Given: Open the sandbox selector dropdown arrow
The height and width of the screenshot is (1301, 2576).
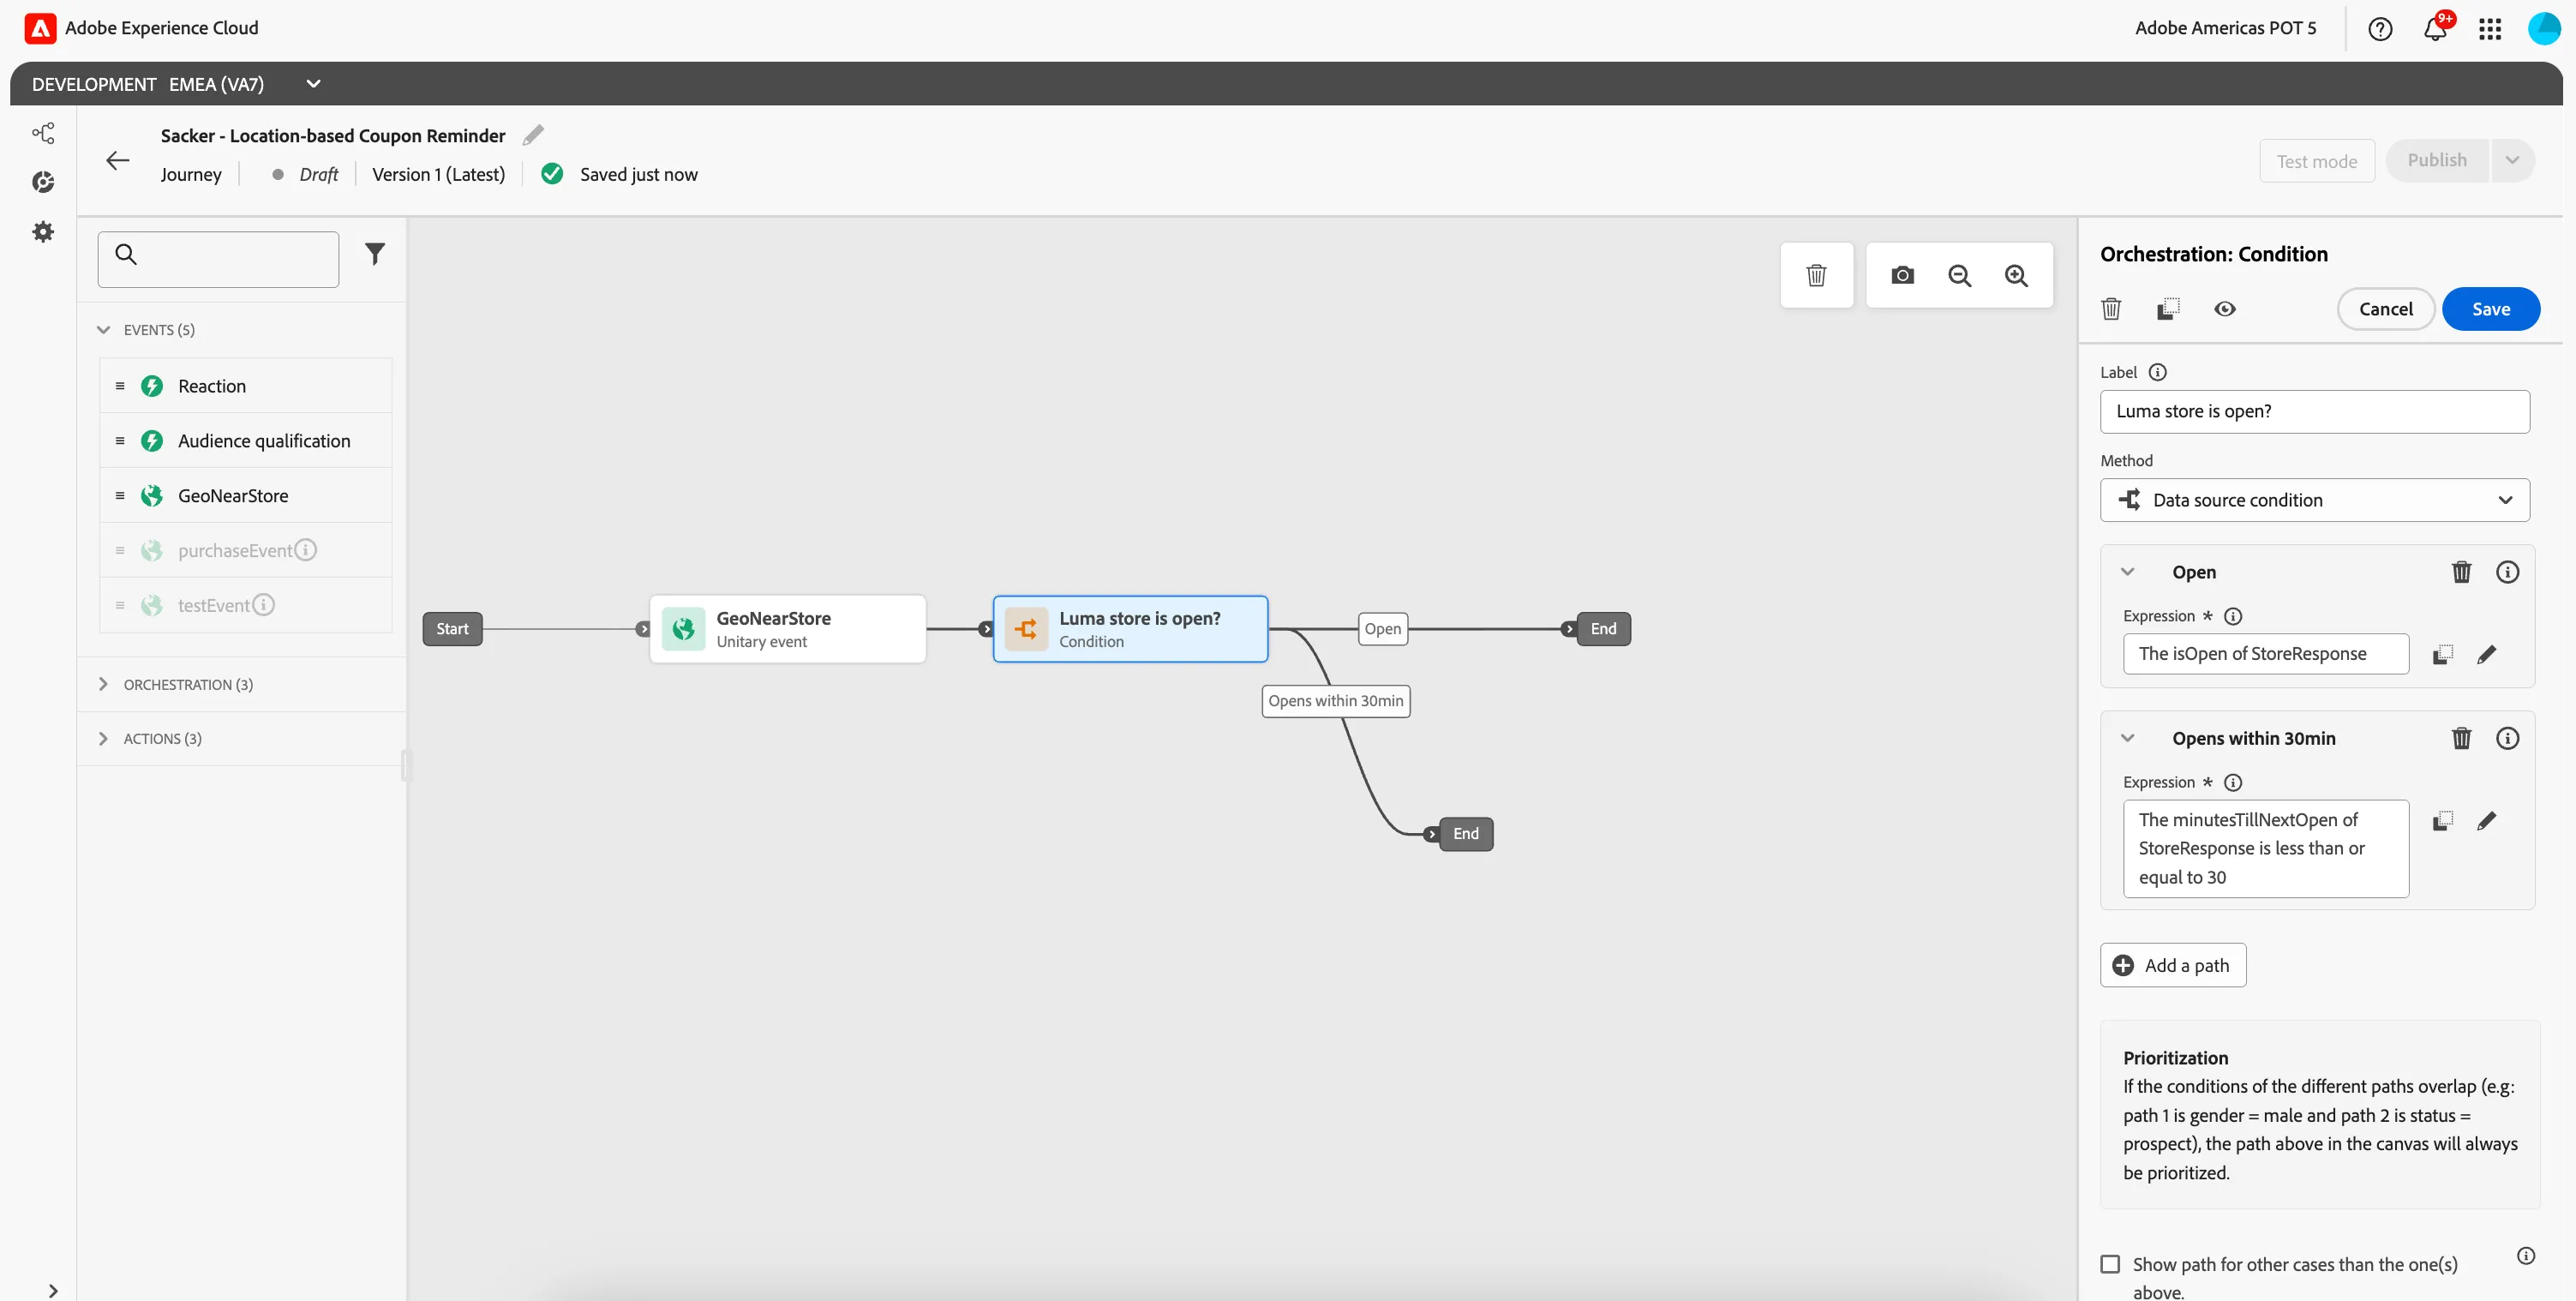Looking at the screenshot, I should point(313,84).
